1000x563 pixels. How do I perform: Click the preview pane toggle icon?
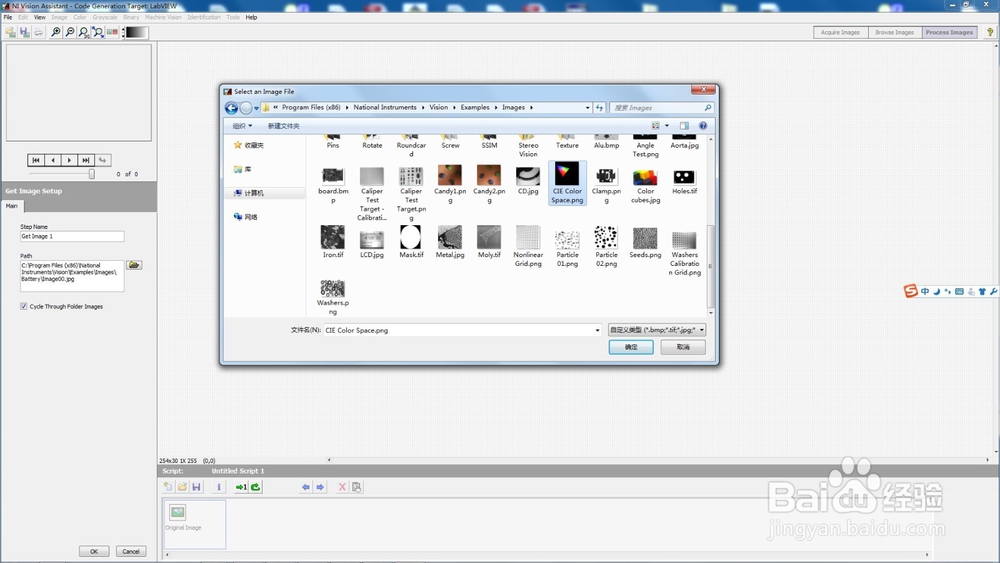click(x=684, y=126)
